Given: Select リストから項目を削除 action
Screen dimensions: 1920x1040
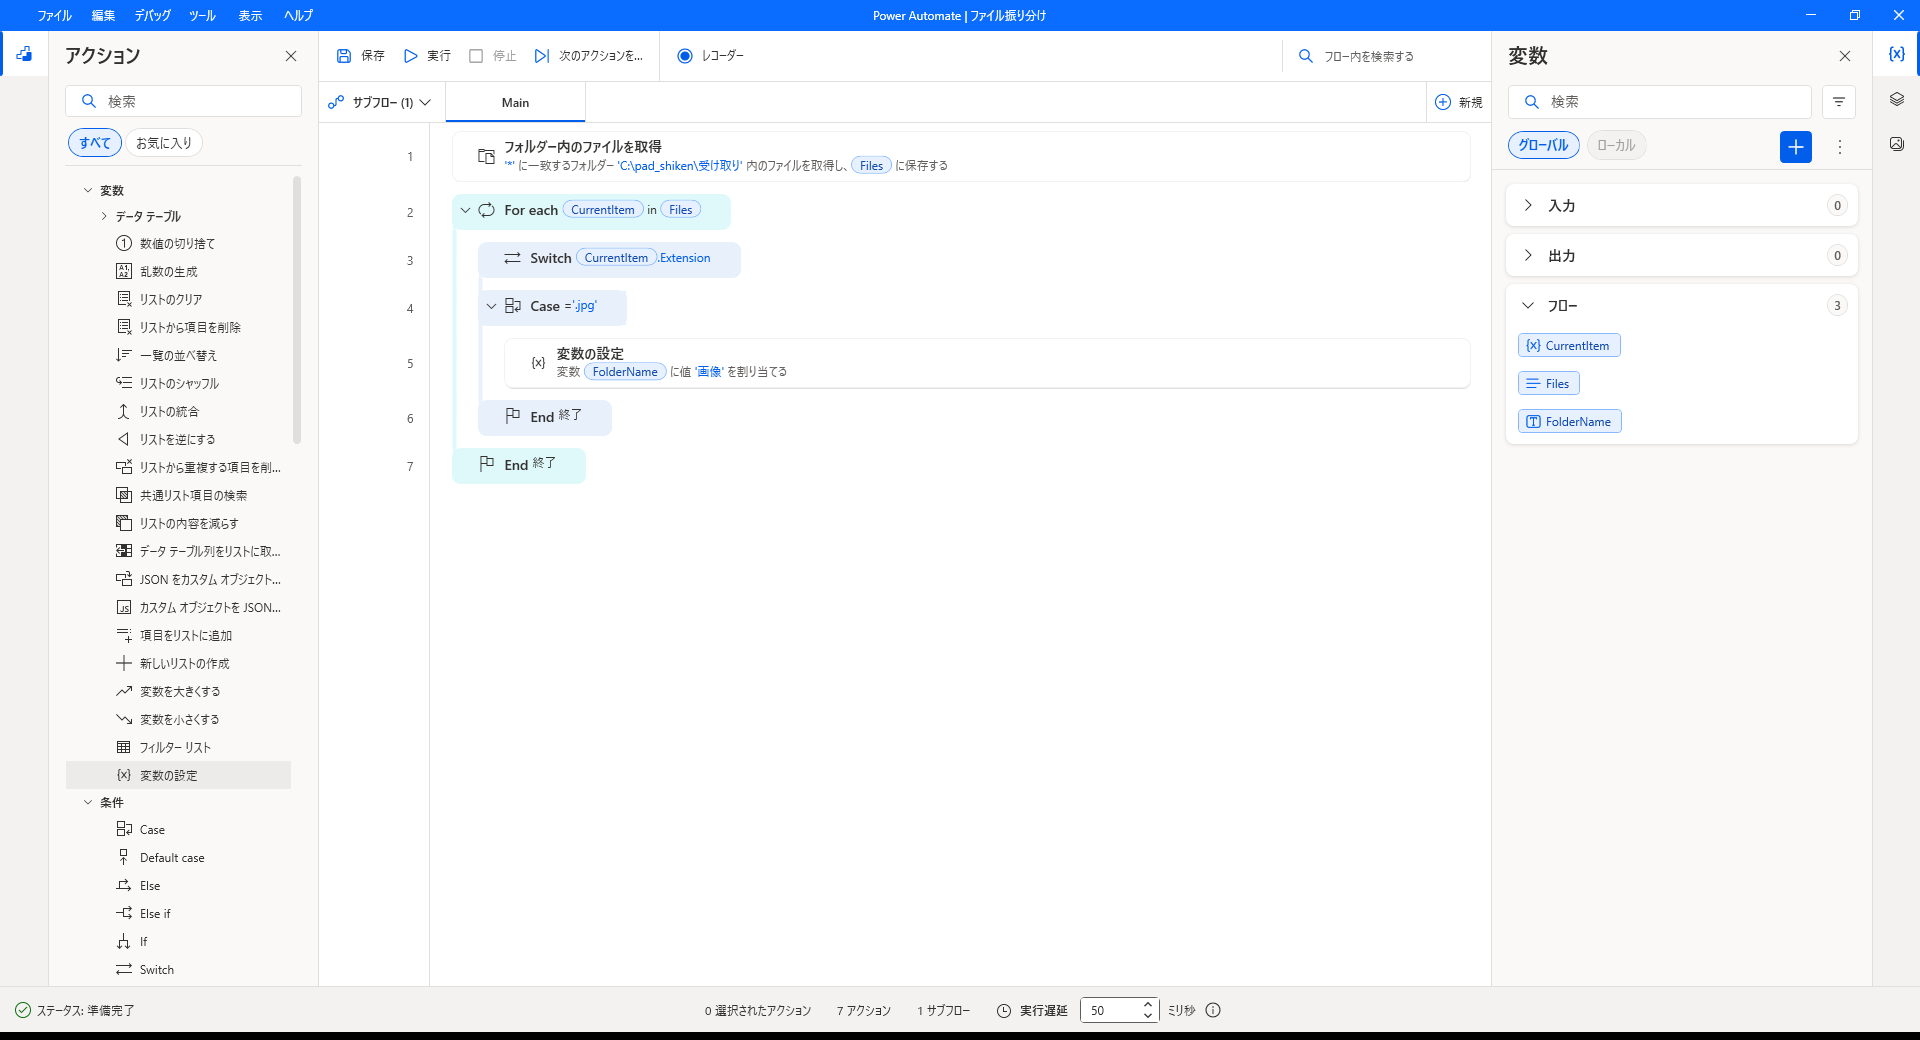Looking at the screenshot, I should pyautogui.click(x=178, y=328).
